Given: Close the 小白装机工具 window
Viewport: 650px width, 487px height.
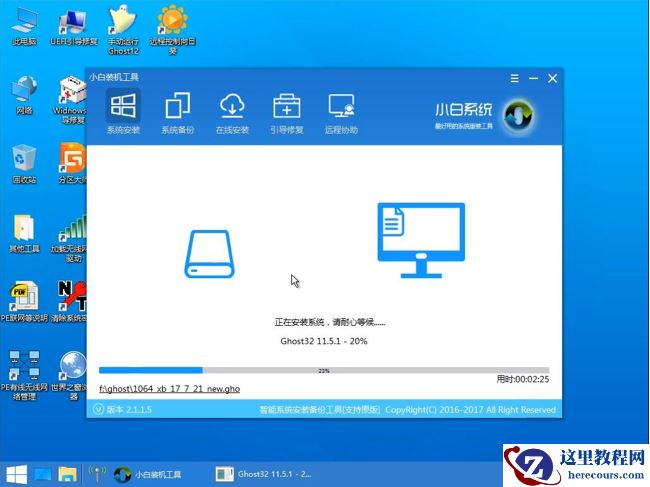Looking at the screenshot, I should click(553, 78).
